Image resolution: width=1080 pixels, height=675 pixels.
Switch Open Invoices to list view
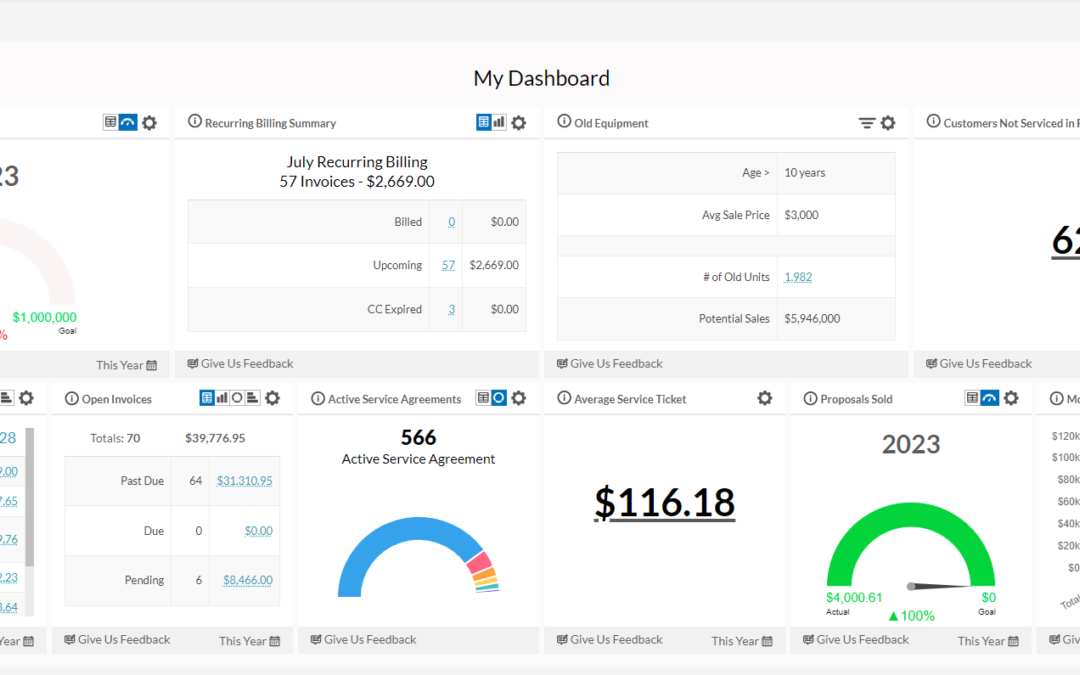(x=253, y=397)
